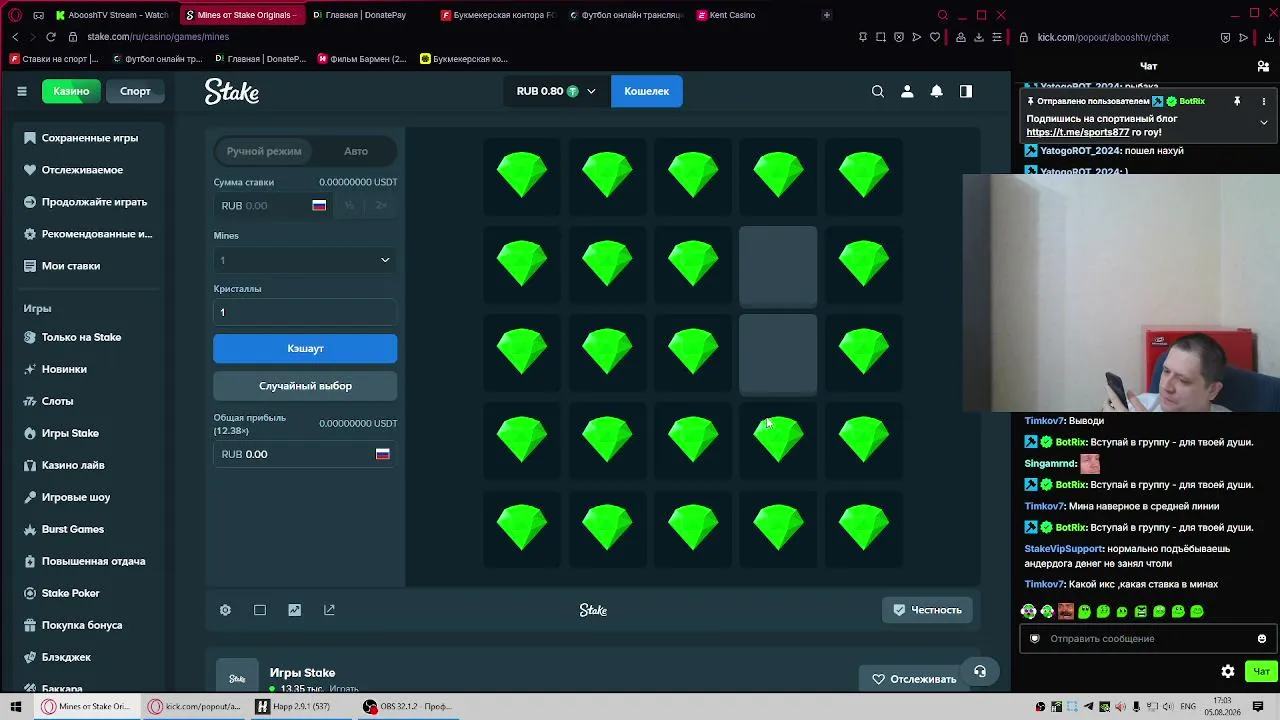1280x720 pixels.
Task: Unpin the pinned BotRix message
Action: pos(1237,101)
